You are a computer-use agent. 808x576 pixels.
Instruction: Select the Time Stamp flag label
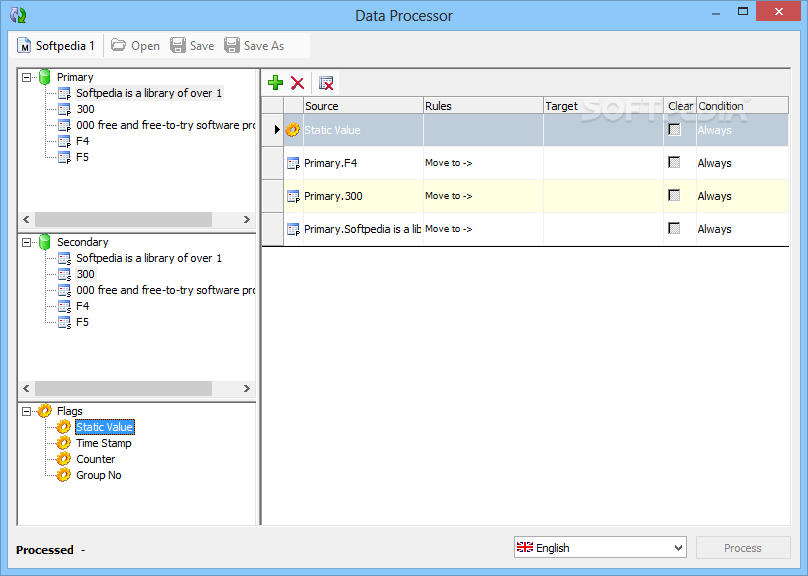point(104,443)
